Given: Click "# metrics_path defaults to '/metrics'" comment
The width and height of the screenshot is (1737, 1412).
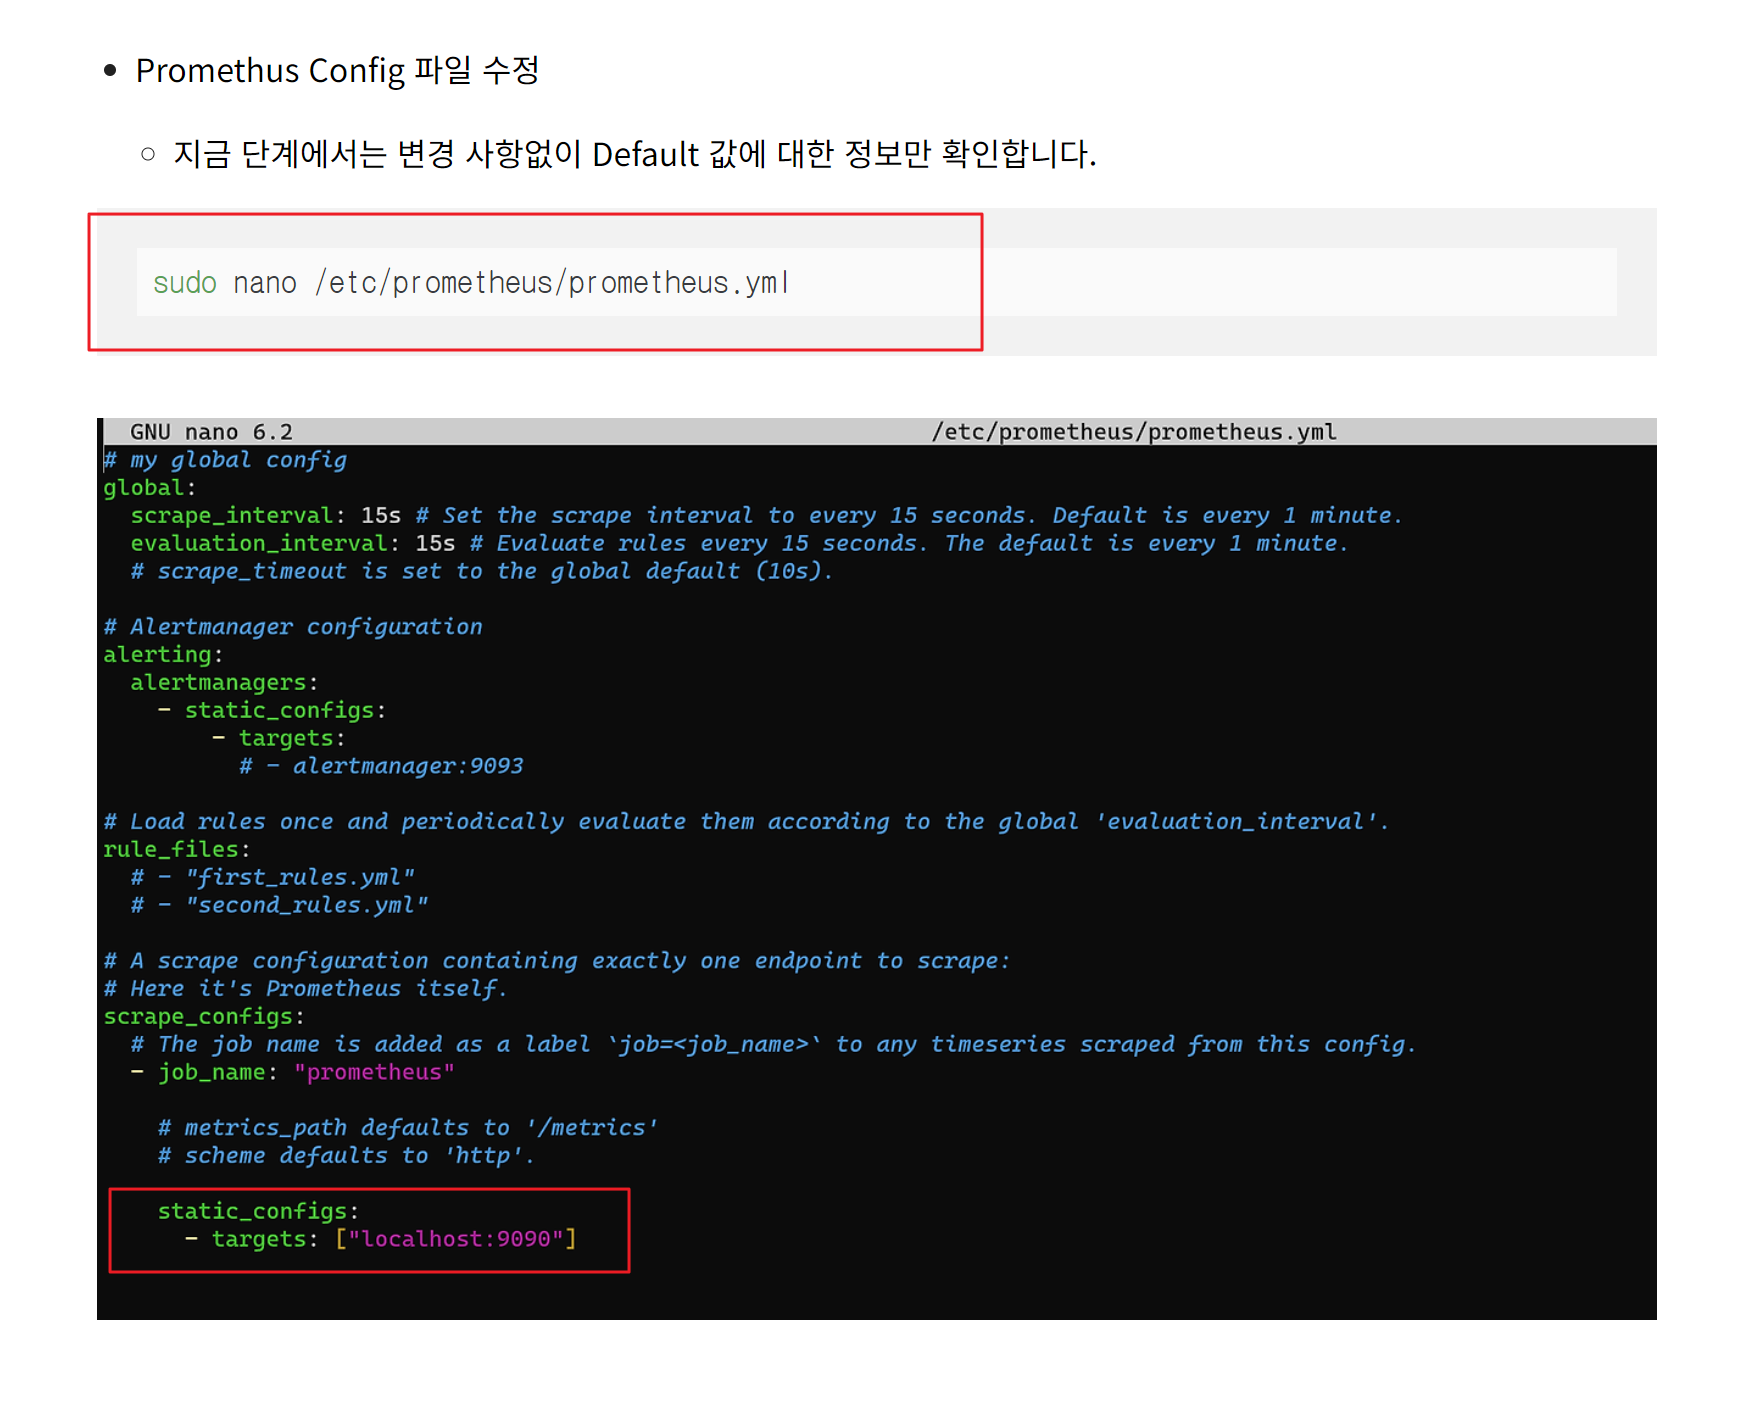Looking at the screenshot, I should click(408, 1128).
